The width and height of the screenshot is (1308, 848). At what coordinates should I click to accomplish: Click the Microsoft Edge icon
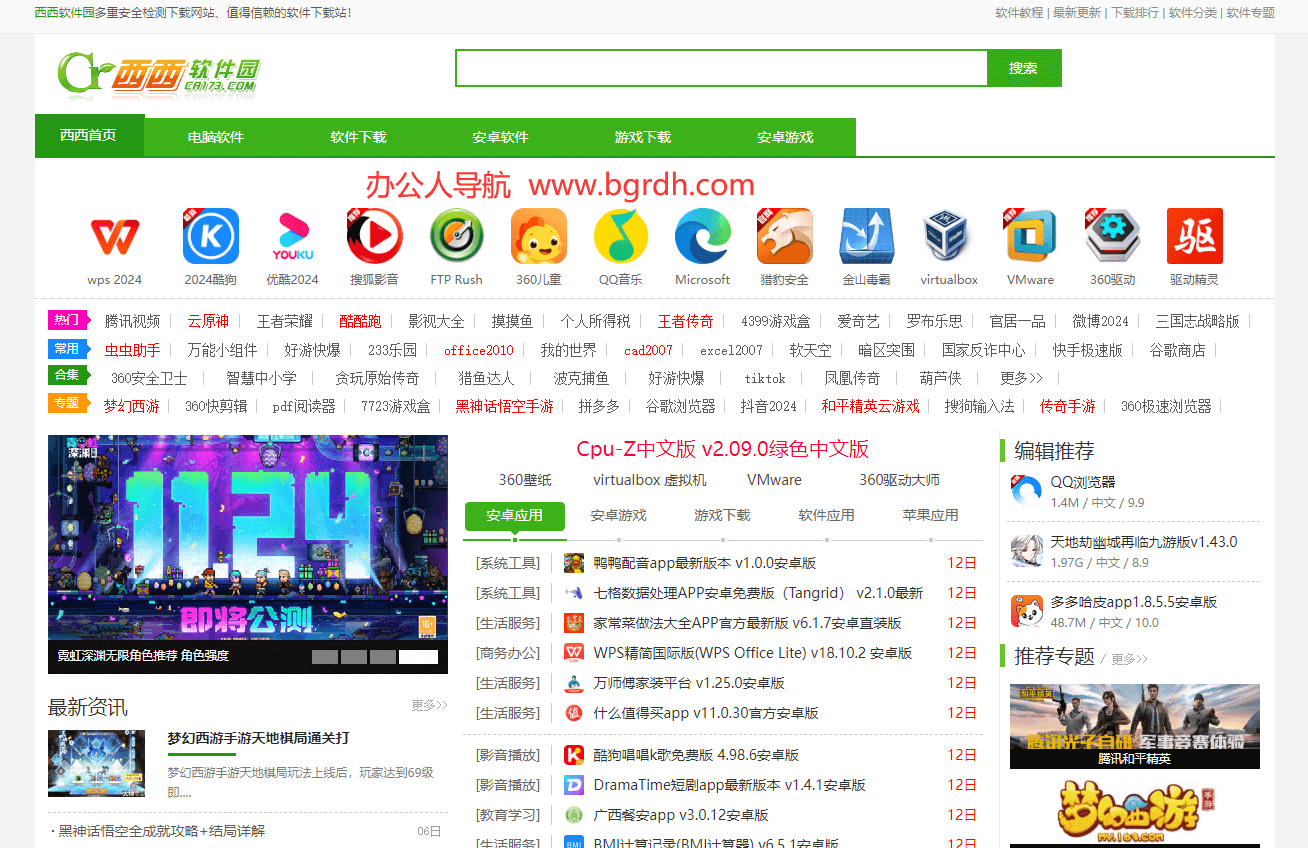tap(702, 237)
